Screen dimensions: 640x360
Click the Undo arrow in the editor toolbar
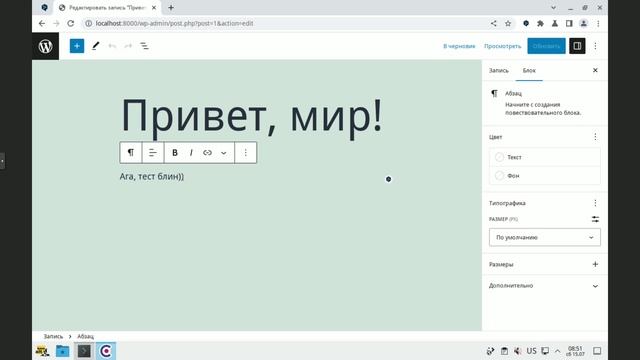112,46
